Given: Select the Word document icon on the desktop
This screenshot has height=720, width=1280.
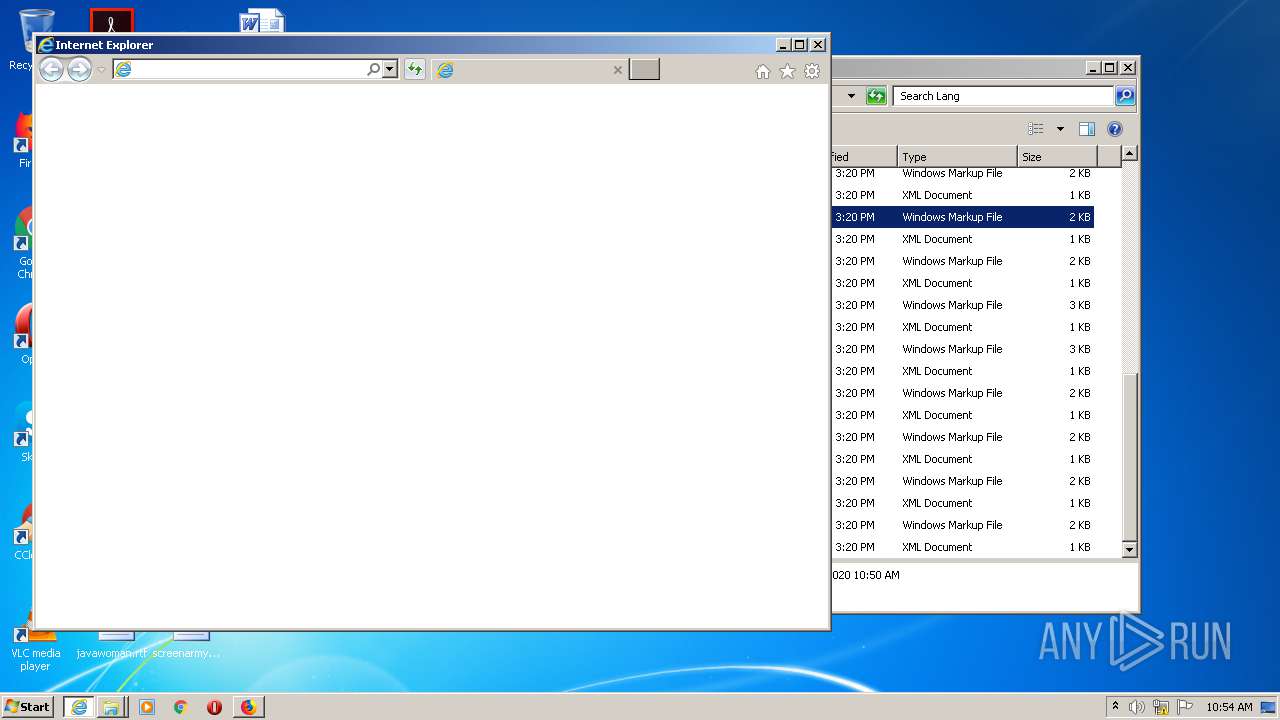Looking at the screenshot, I should (262, 21).
